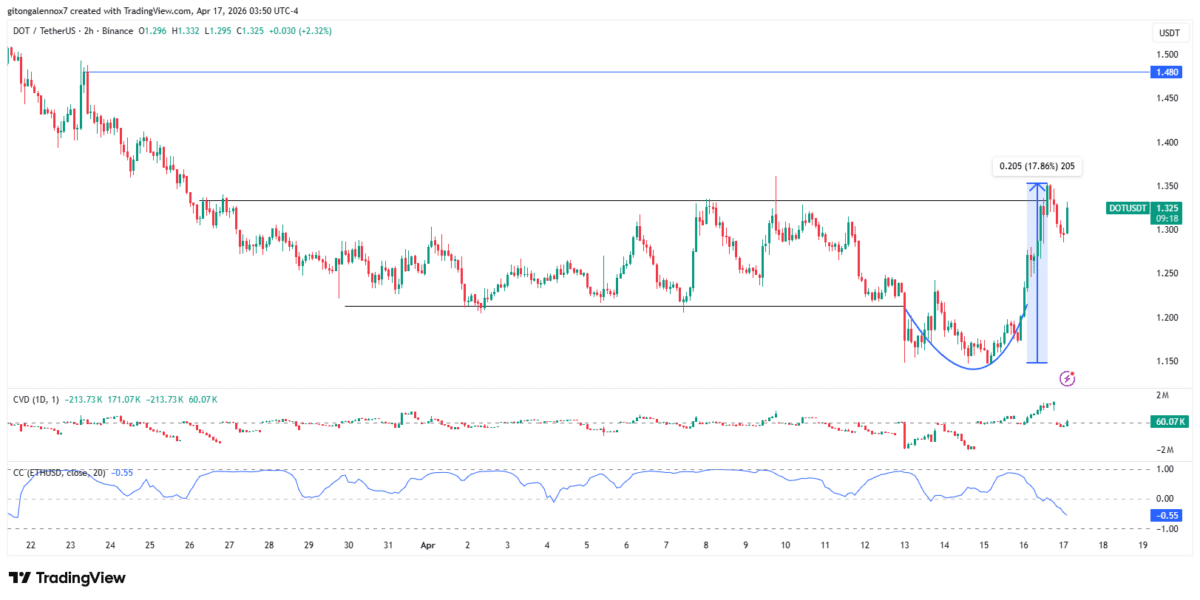The height and width of the screenshot is (600, 1200).
Task: Click the blue 1.480 price alert label
Action: pyautogui.click(x=1167, y=72)
